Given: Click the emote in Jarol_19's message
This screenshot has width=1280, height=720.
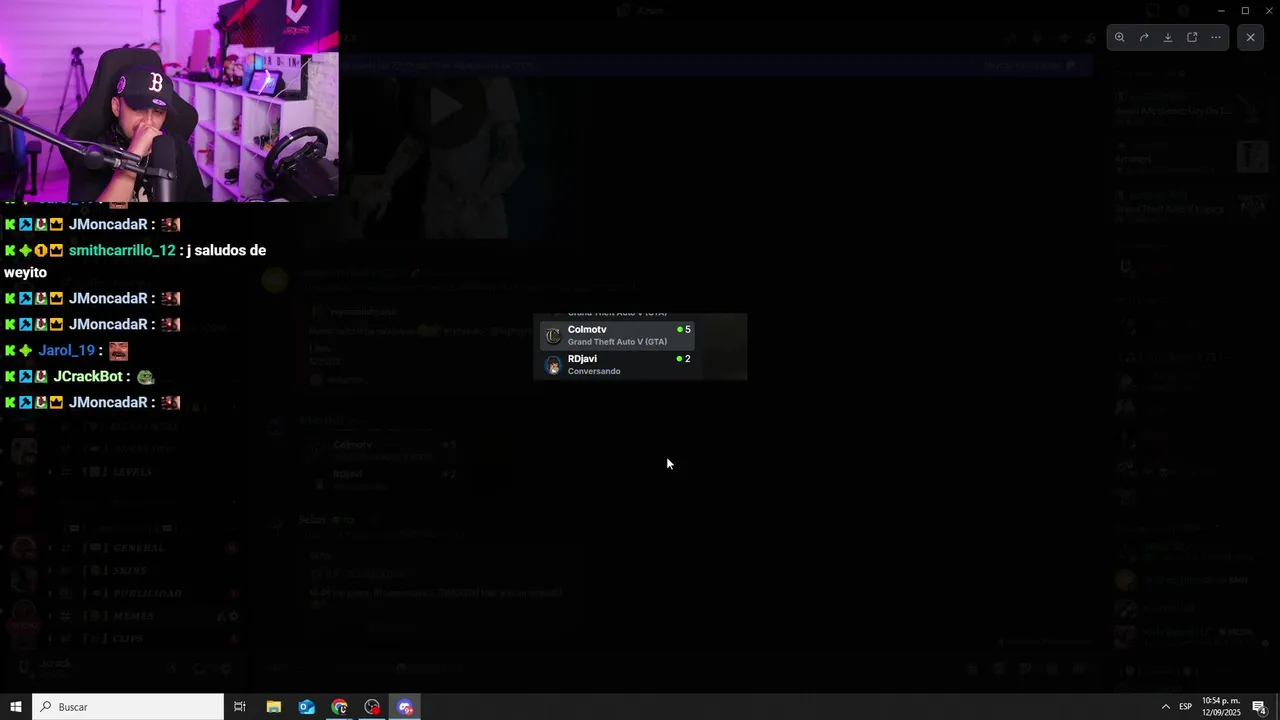Looking at the screenshot, I should [x=118, y=350].
